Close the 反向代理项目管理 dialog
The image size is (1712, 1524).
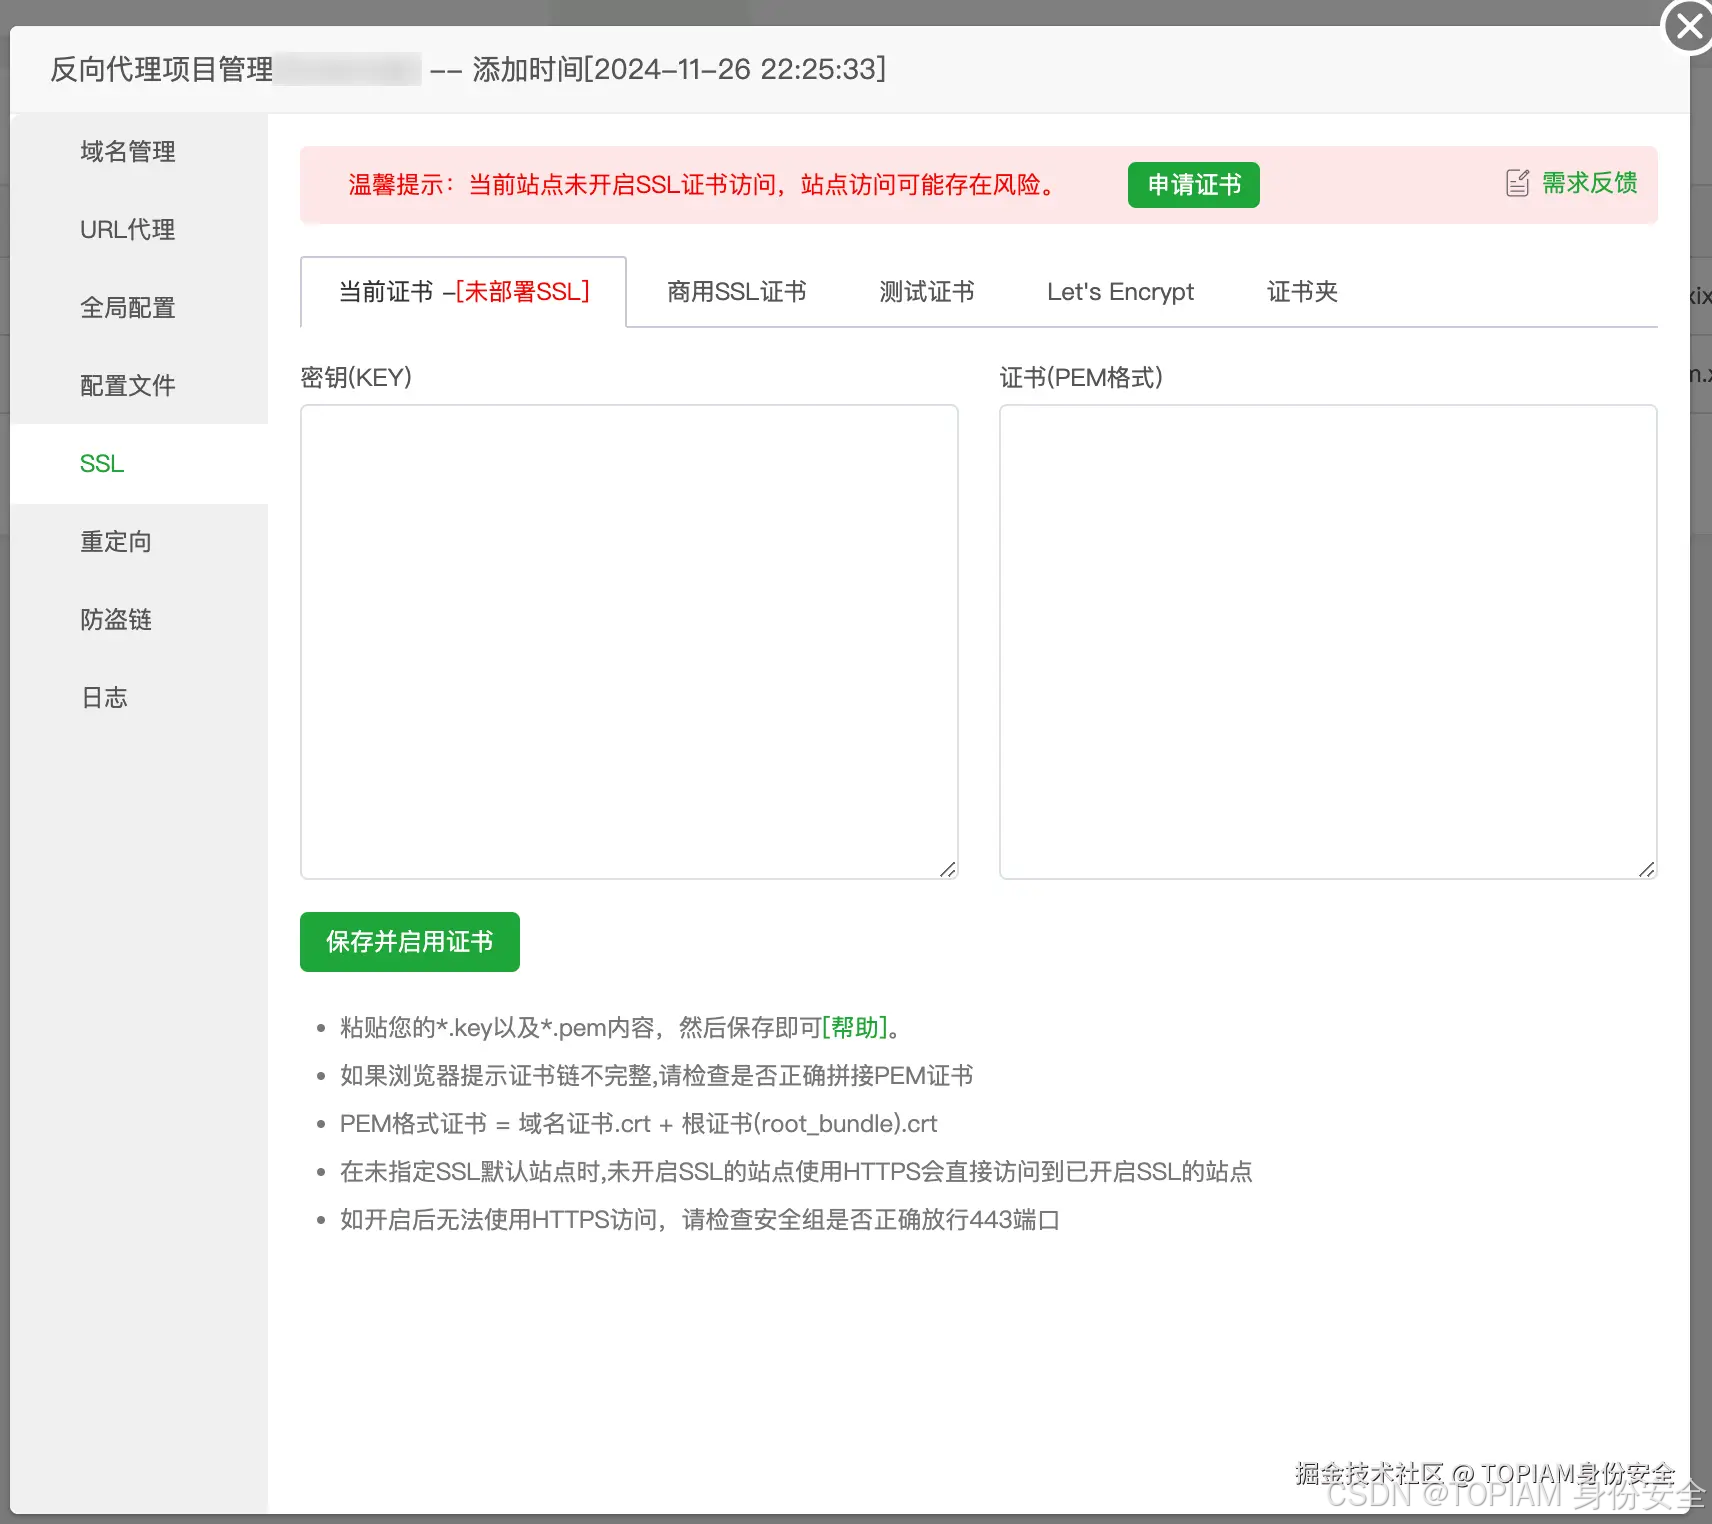click(x=1688, y=27)
